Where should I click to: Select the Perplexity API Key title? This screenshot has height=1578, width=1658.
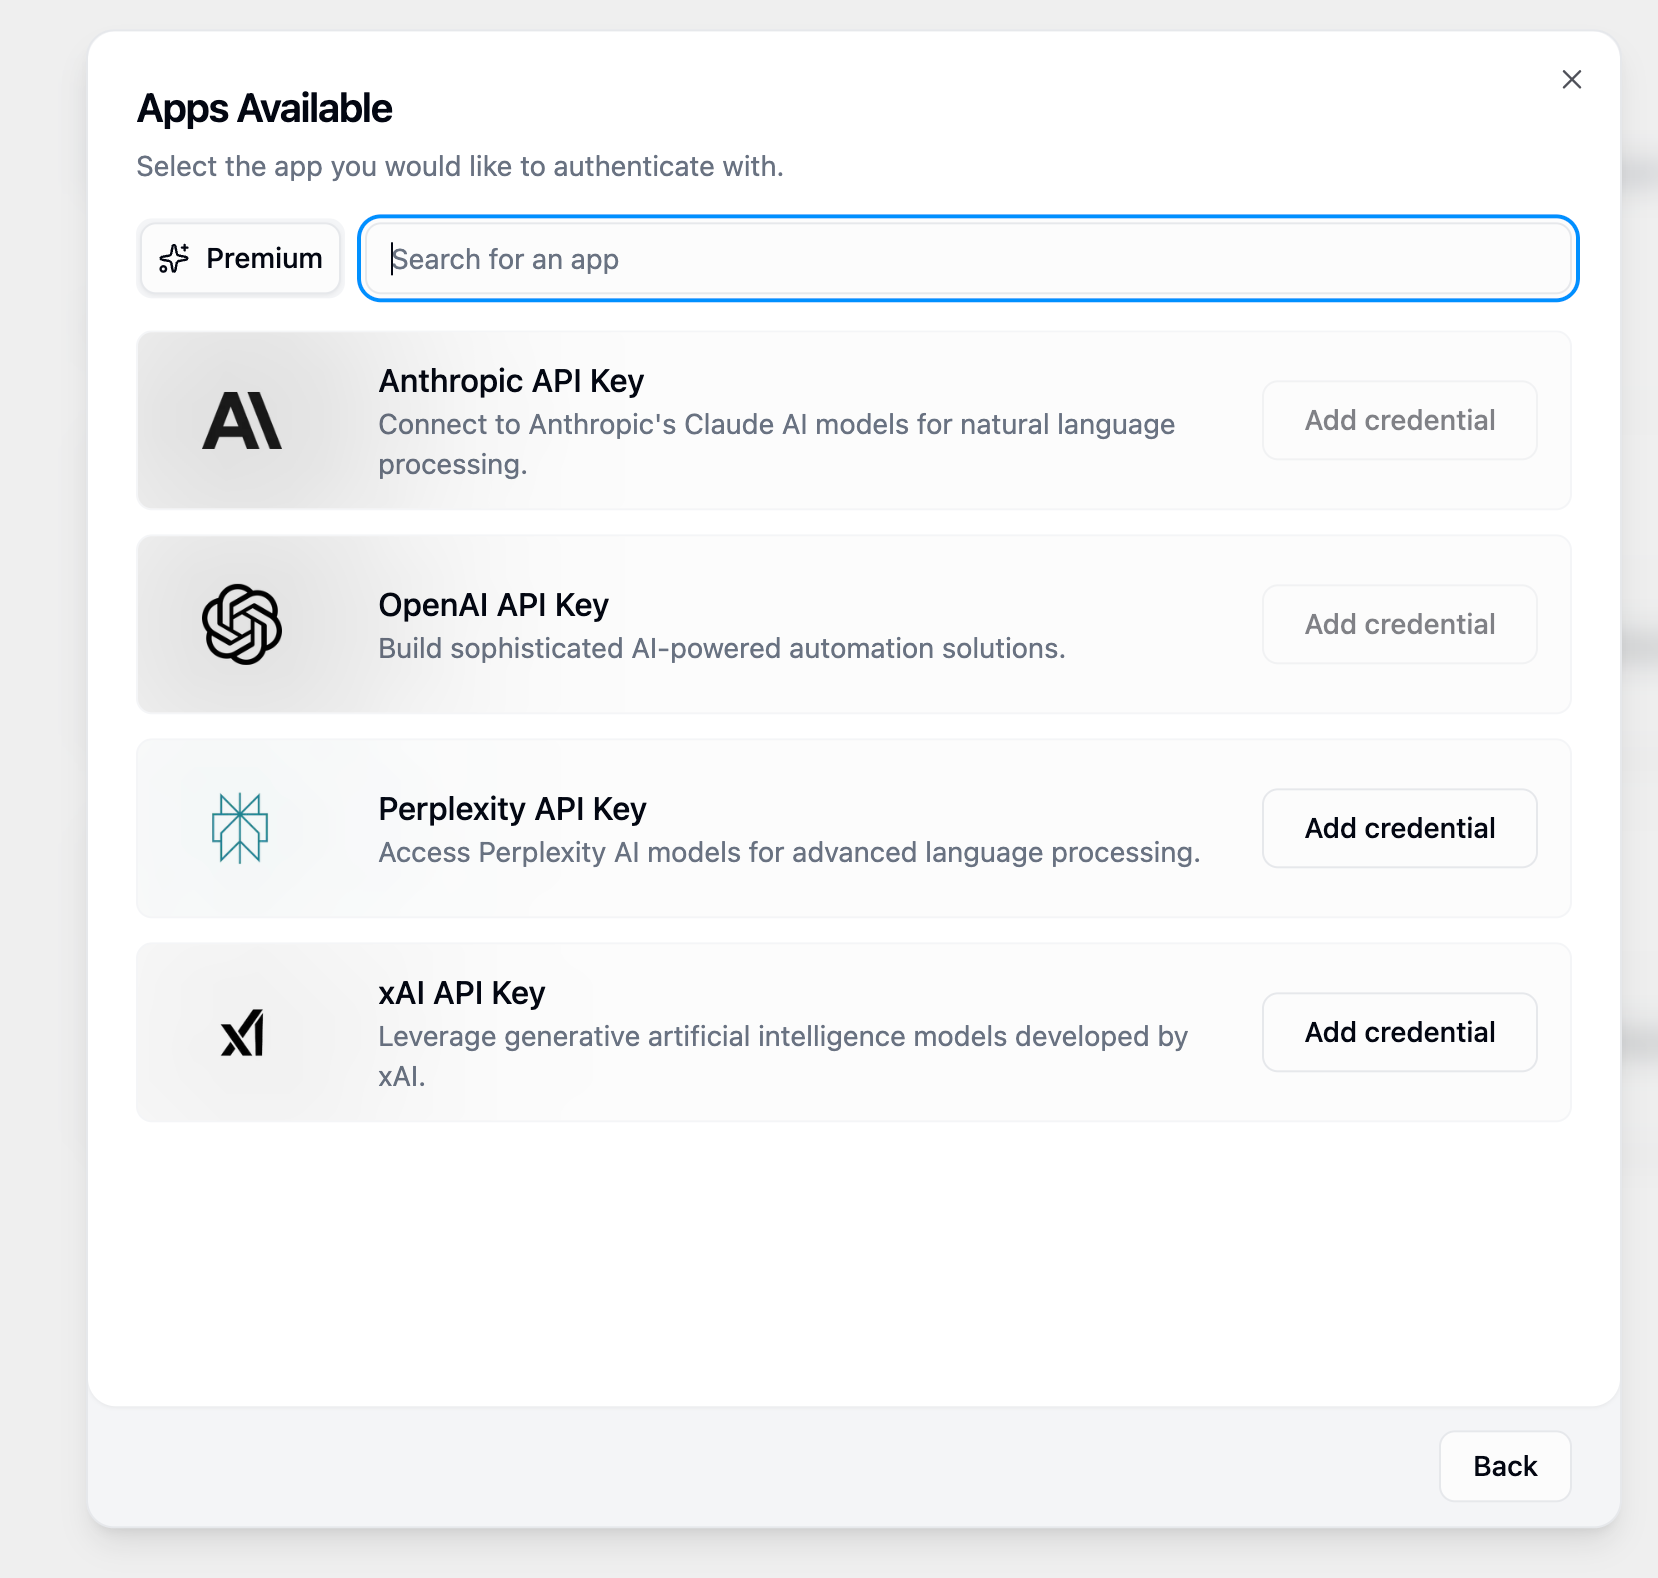(512, 809)
